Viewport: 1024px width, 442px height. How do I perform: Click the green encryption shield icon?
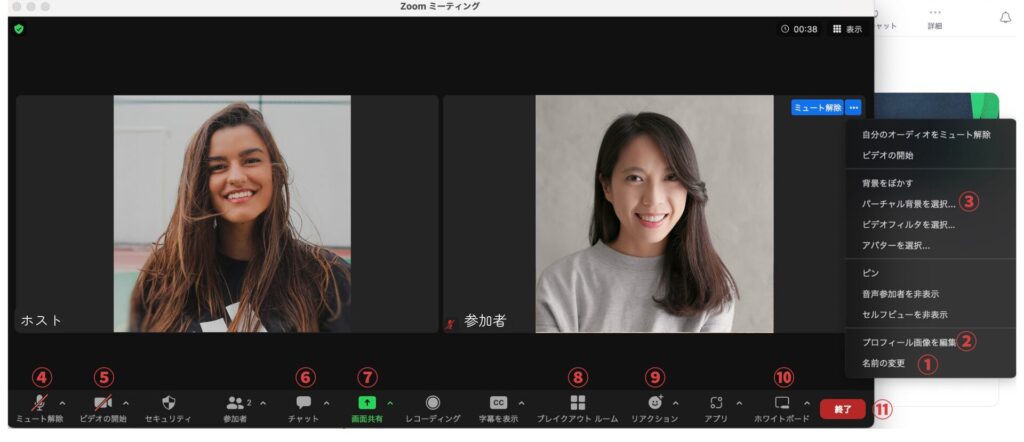(19, 29)
